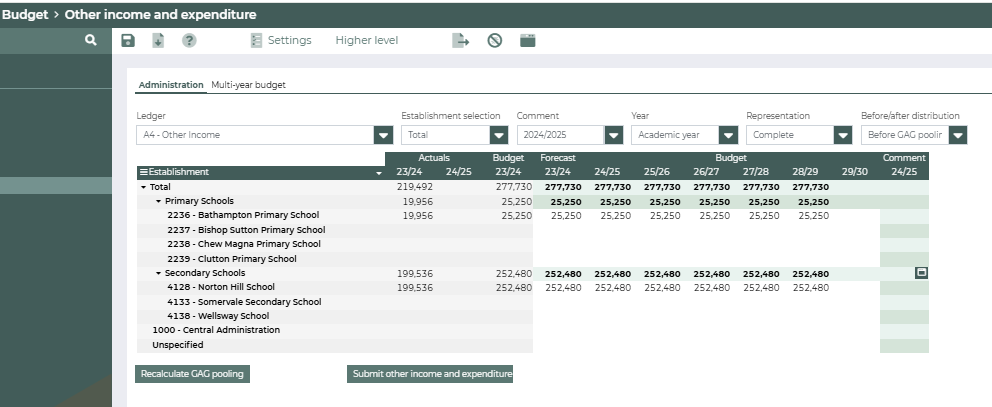The image size is (992, 407).
Task: Click Total Actuals 23/24 value 219,492
Action: tap(415, 187)
